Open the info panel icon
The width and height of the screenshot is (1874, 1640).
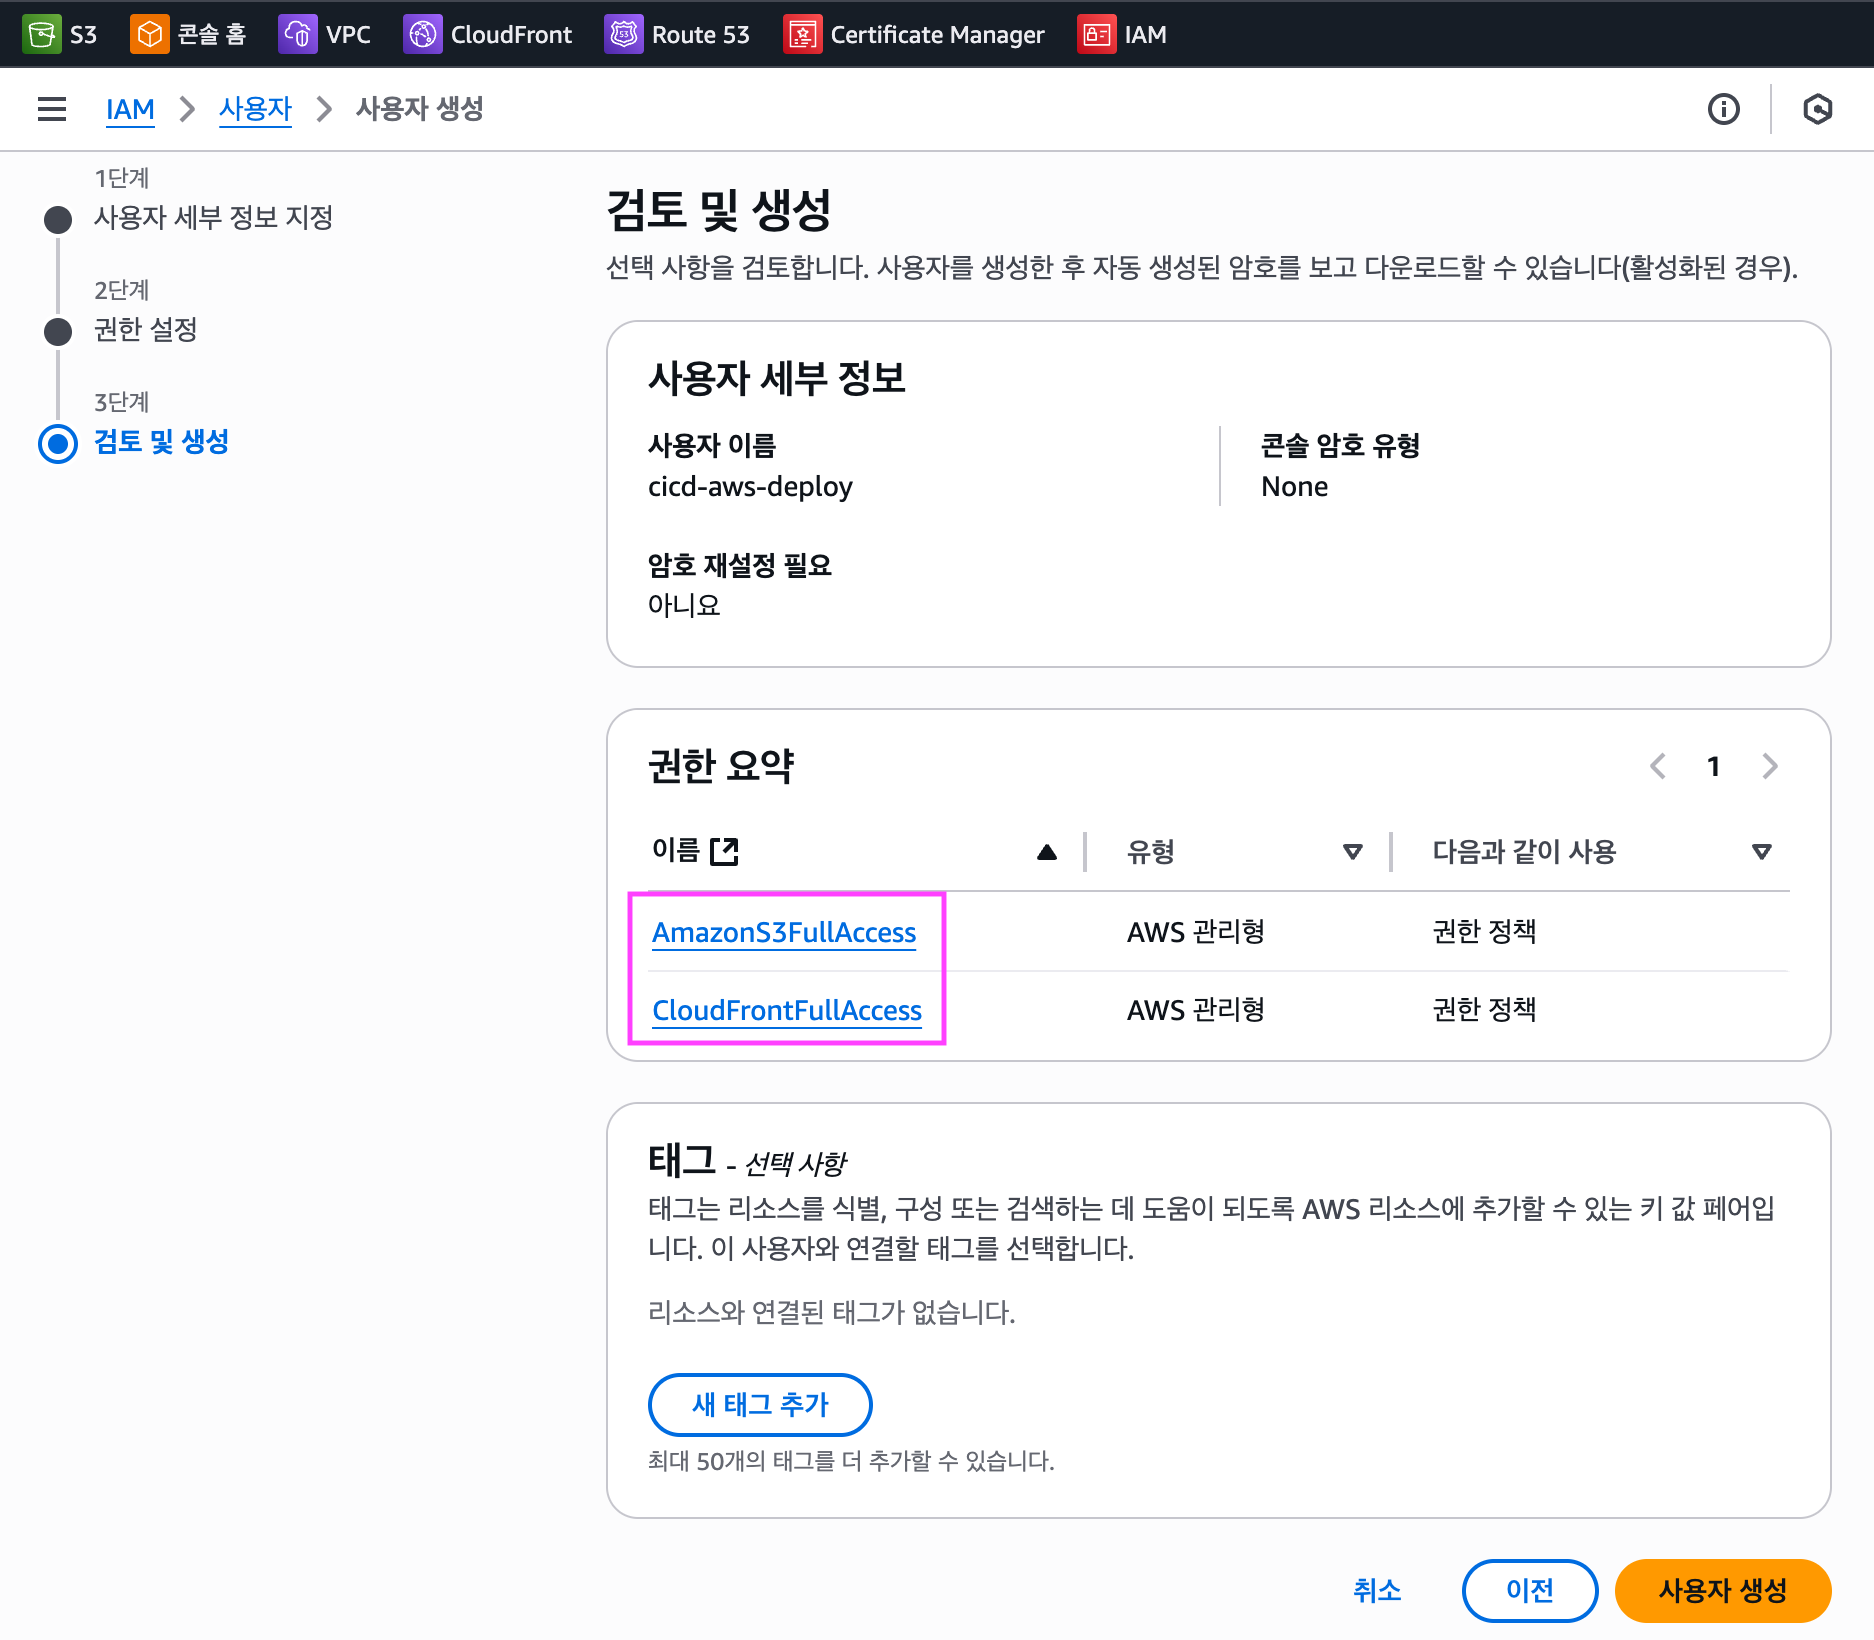point(1723,109)
